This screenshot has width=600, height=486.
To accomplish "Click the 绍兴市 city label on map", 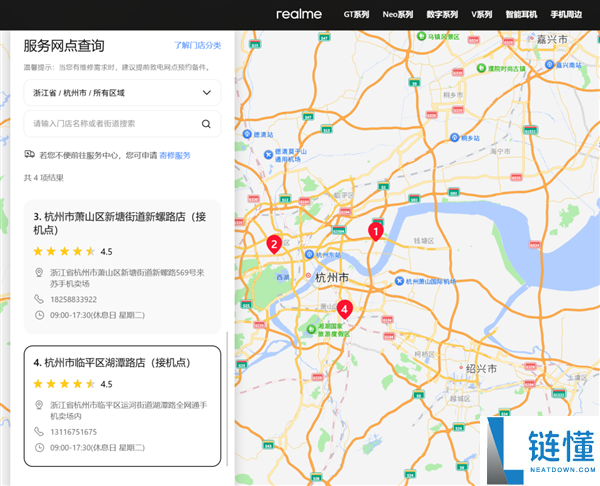I will [x=481, y=369].
